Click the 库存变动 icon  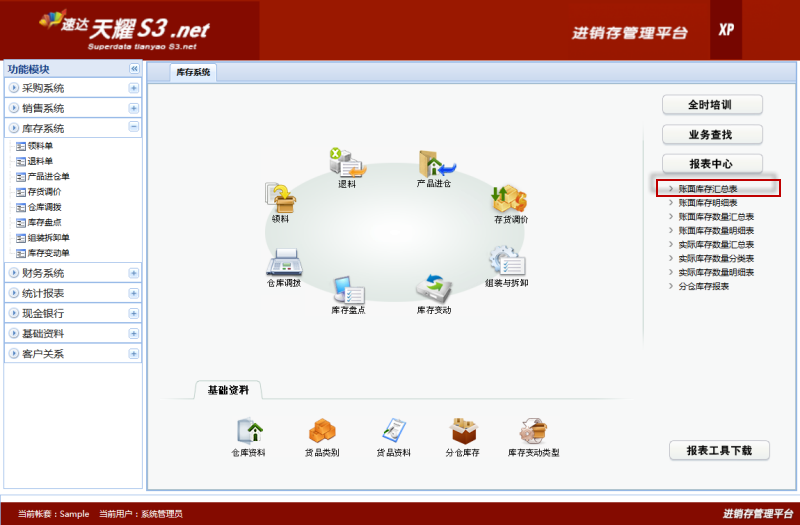point(434,289)
